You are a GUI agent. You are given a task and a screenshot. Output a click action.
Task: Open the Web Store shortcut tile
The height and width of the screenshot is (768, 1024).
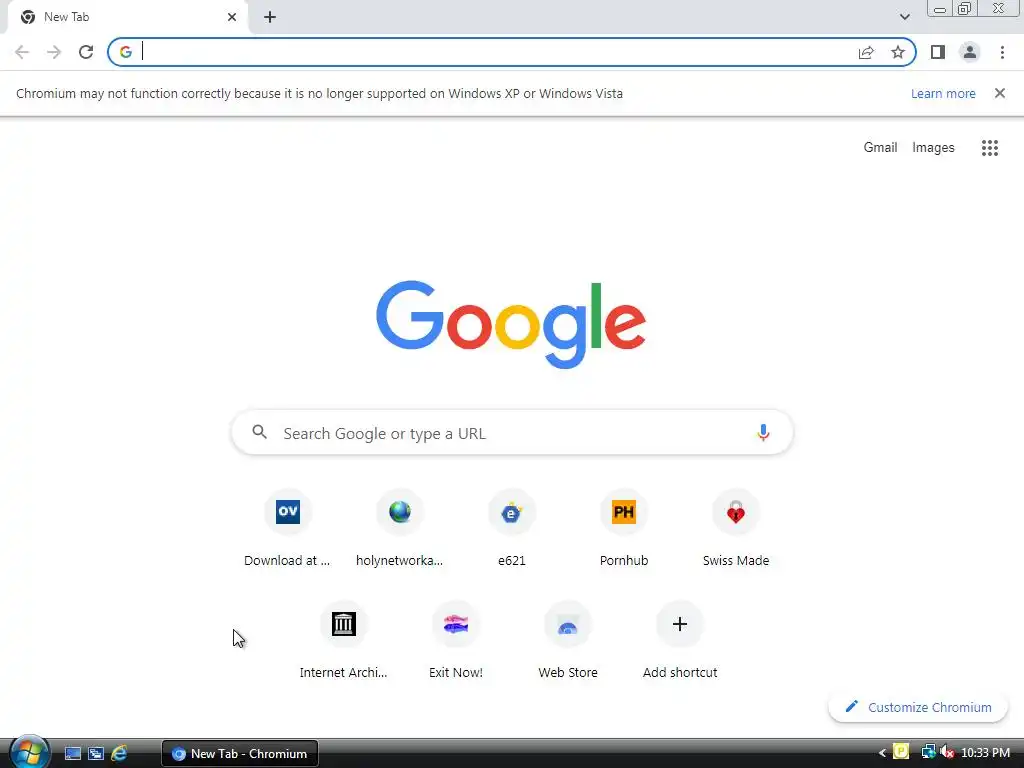pyautogui.click(x=568, y=640)
